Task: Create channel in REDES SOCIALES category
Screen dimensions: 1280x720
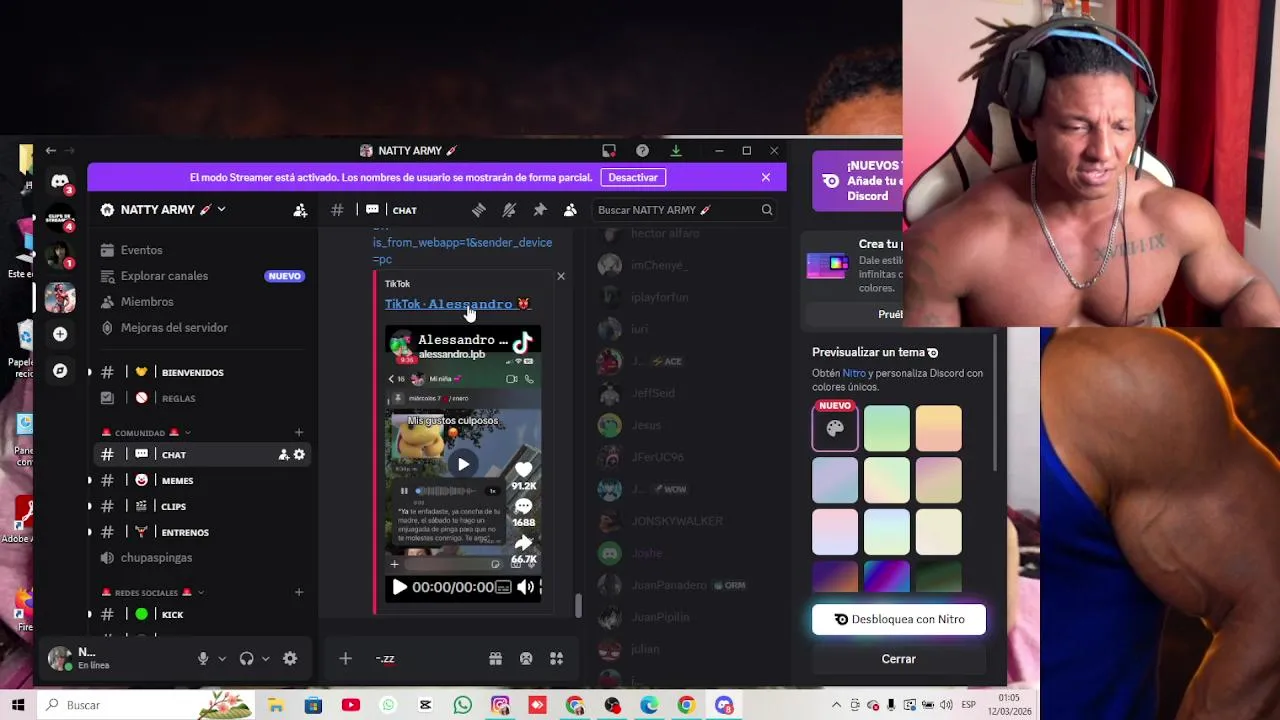Action: [x=299, y=592]
